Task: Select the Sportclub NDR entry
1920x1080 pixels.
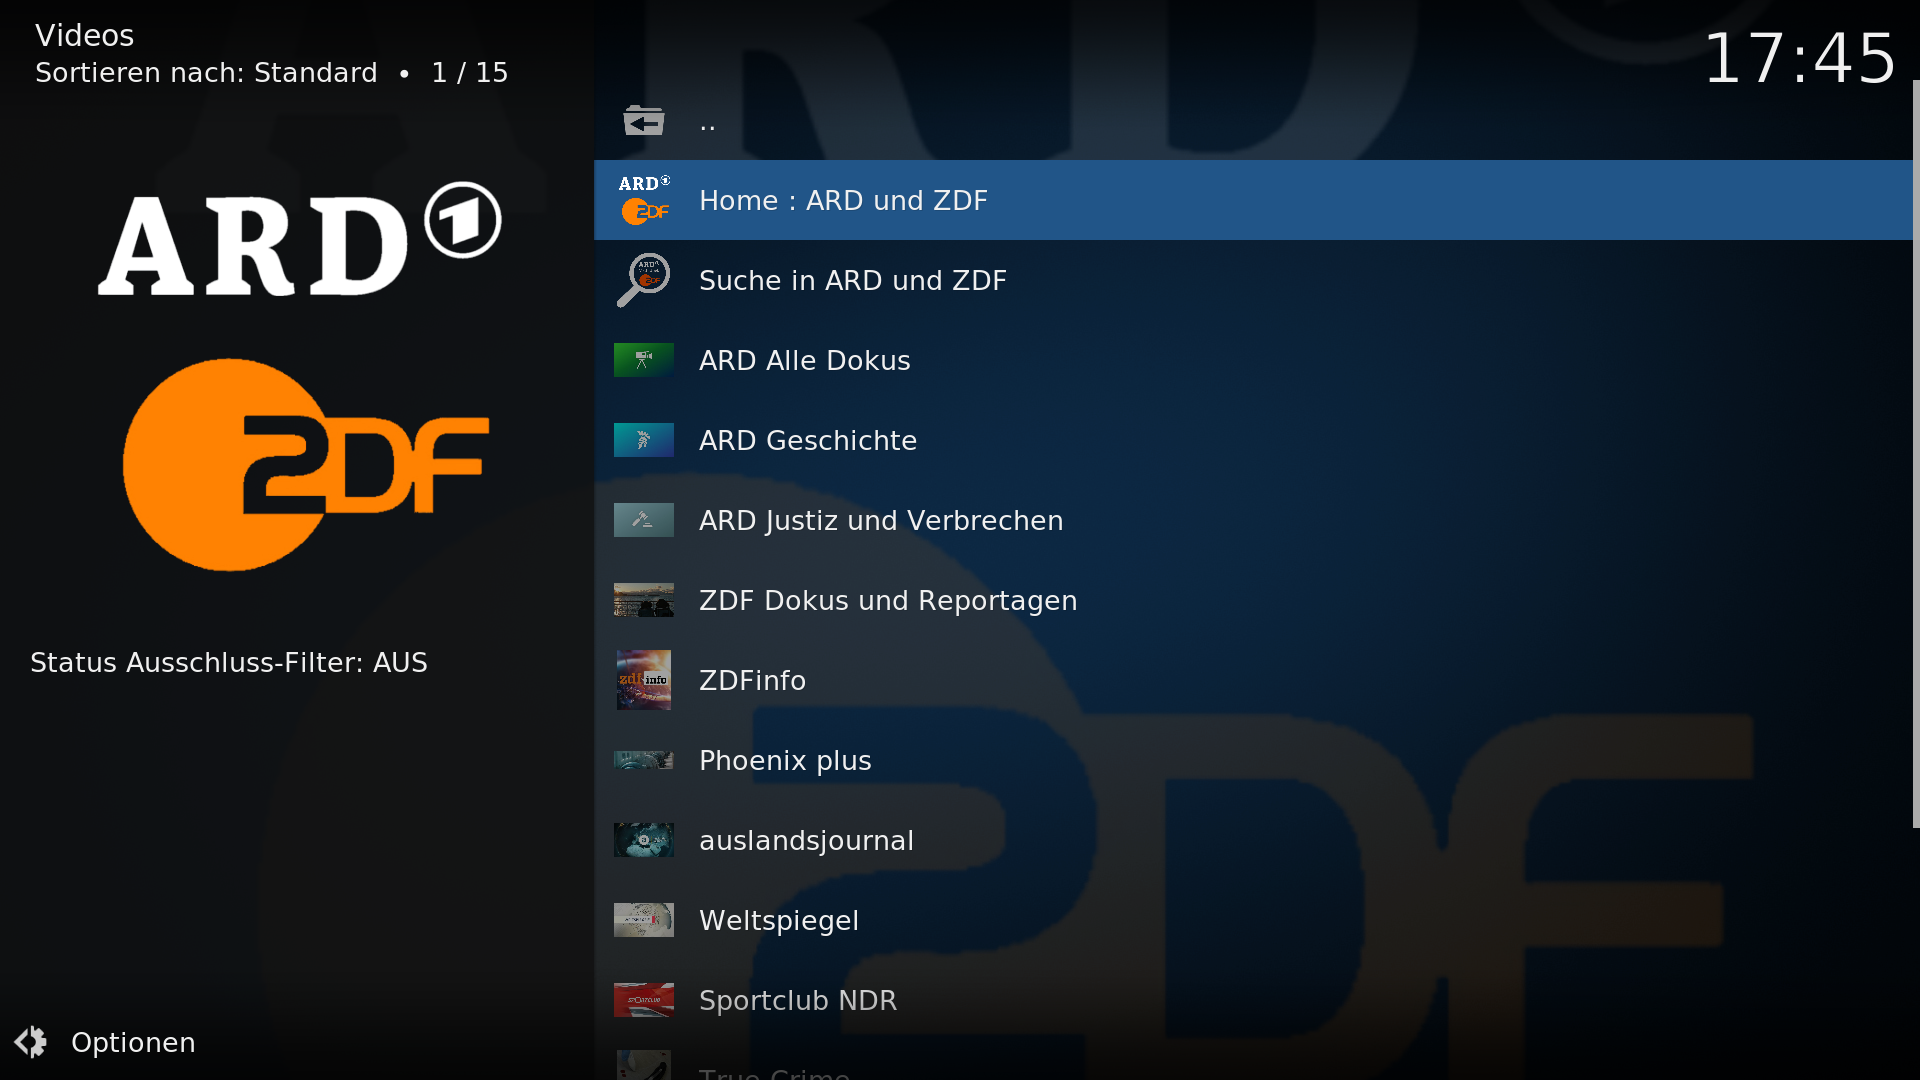Action: tap(1253, 1000)
